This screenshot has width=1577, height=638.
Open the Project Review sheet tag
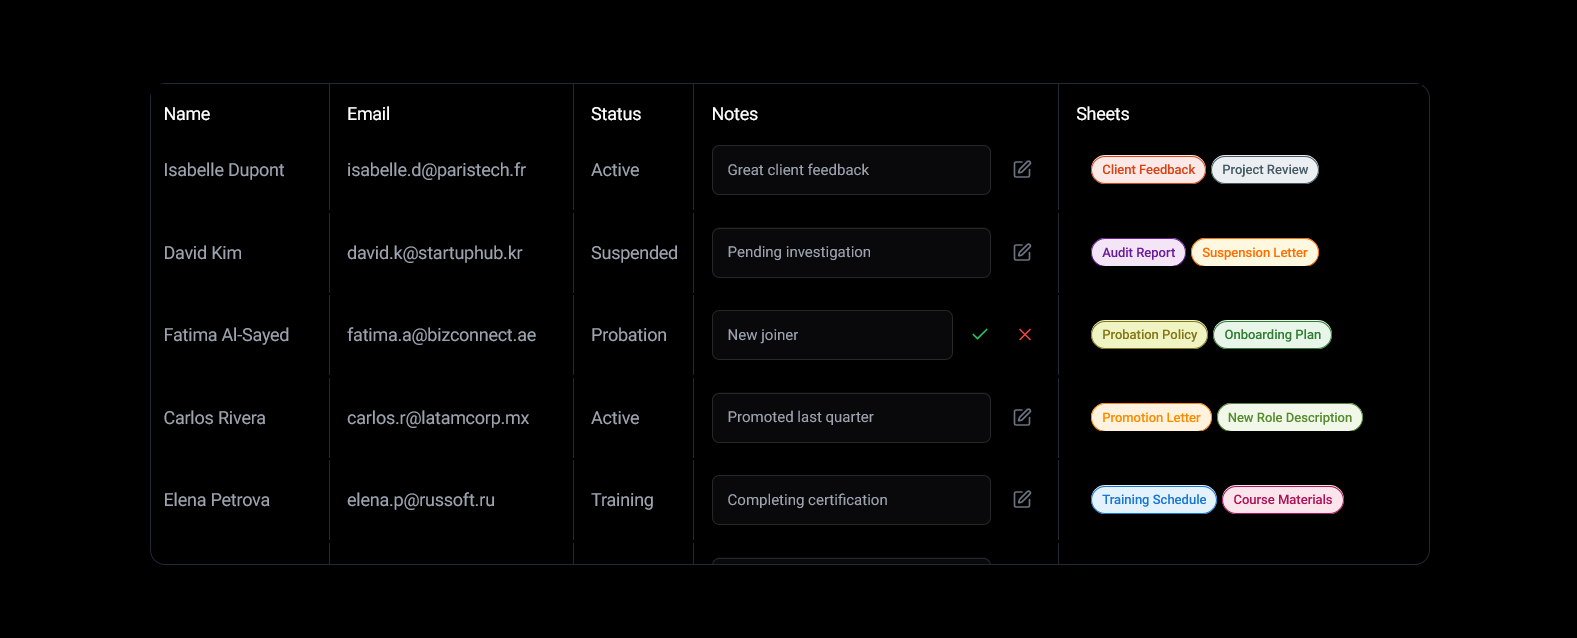click(x=1265, y=170)
